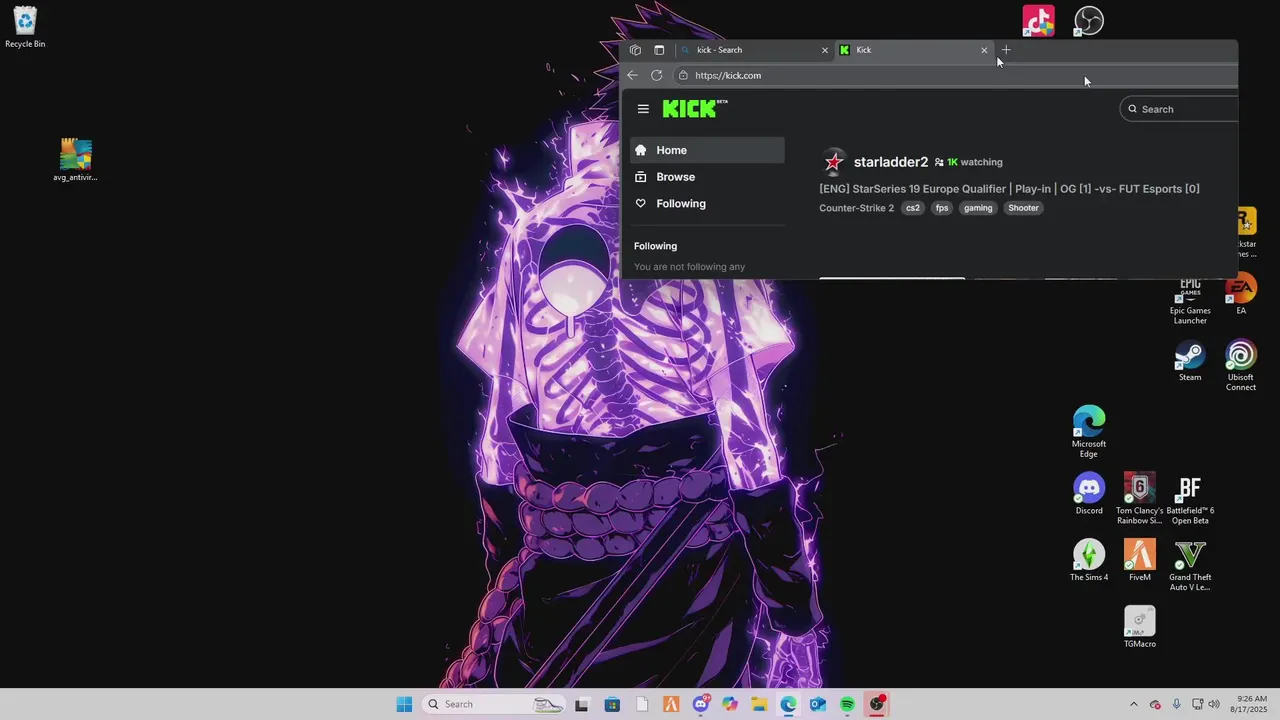
Task: Select Home in the Kick sidebar
Action: (x=707, y=150)
